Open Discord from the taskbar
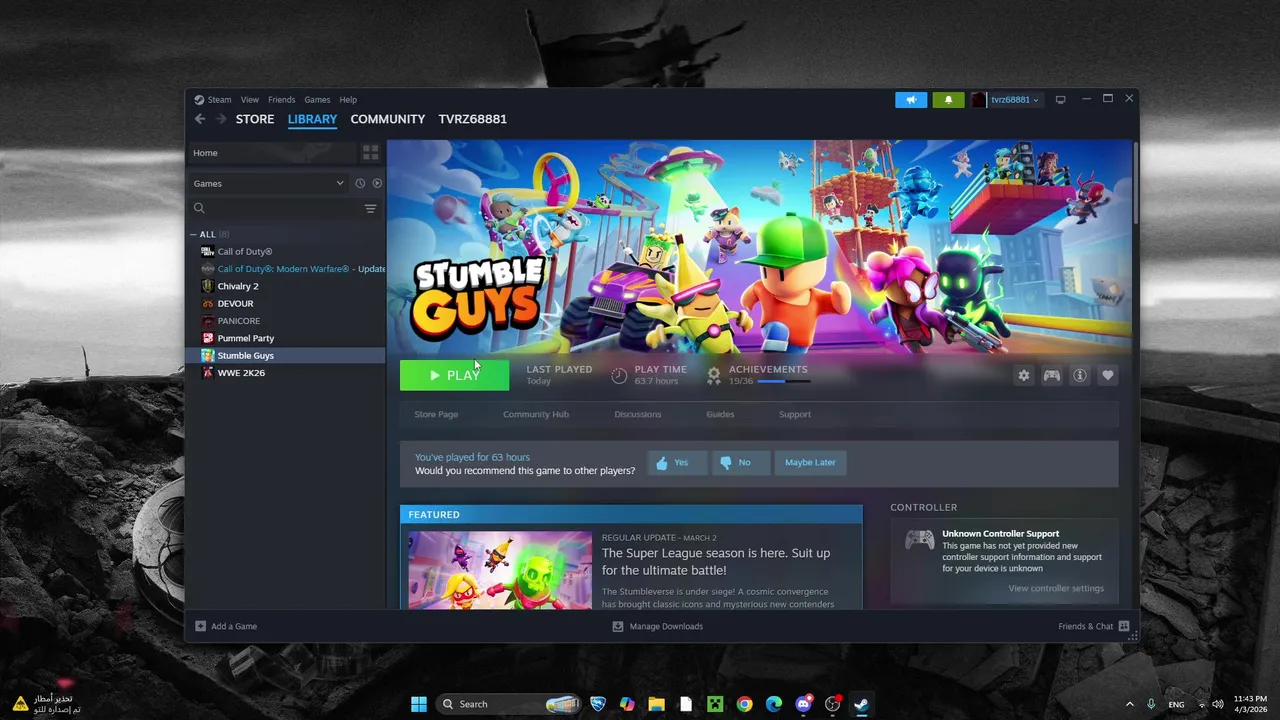 pyautogui.click(x=803, y=704)
